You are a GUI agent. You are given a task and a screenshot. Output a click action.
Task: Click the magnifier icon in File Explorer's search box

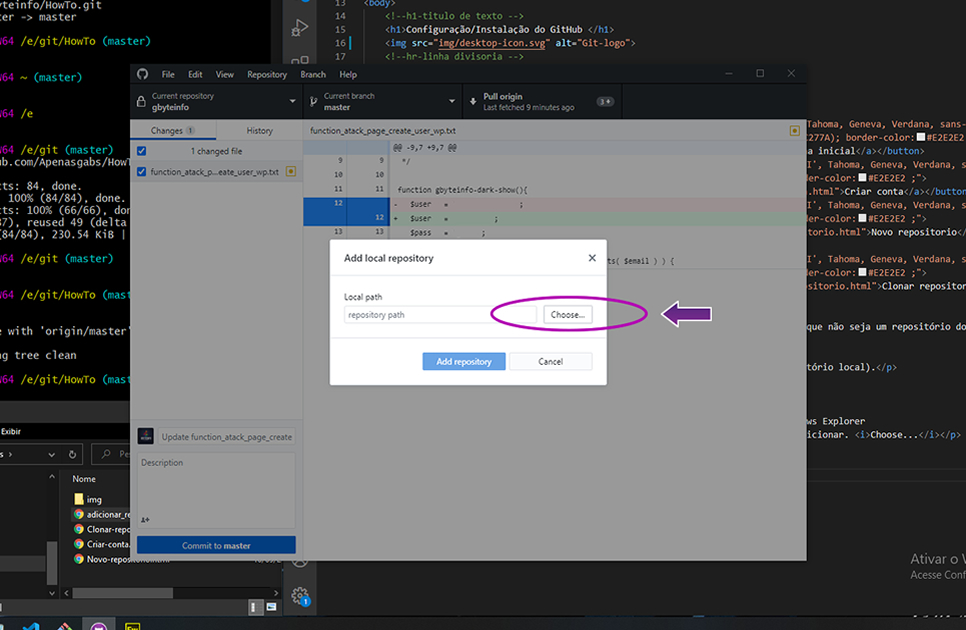tap(107, 454)
